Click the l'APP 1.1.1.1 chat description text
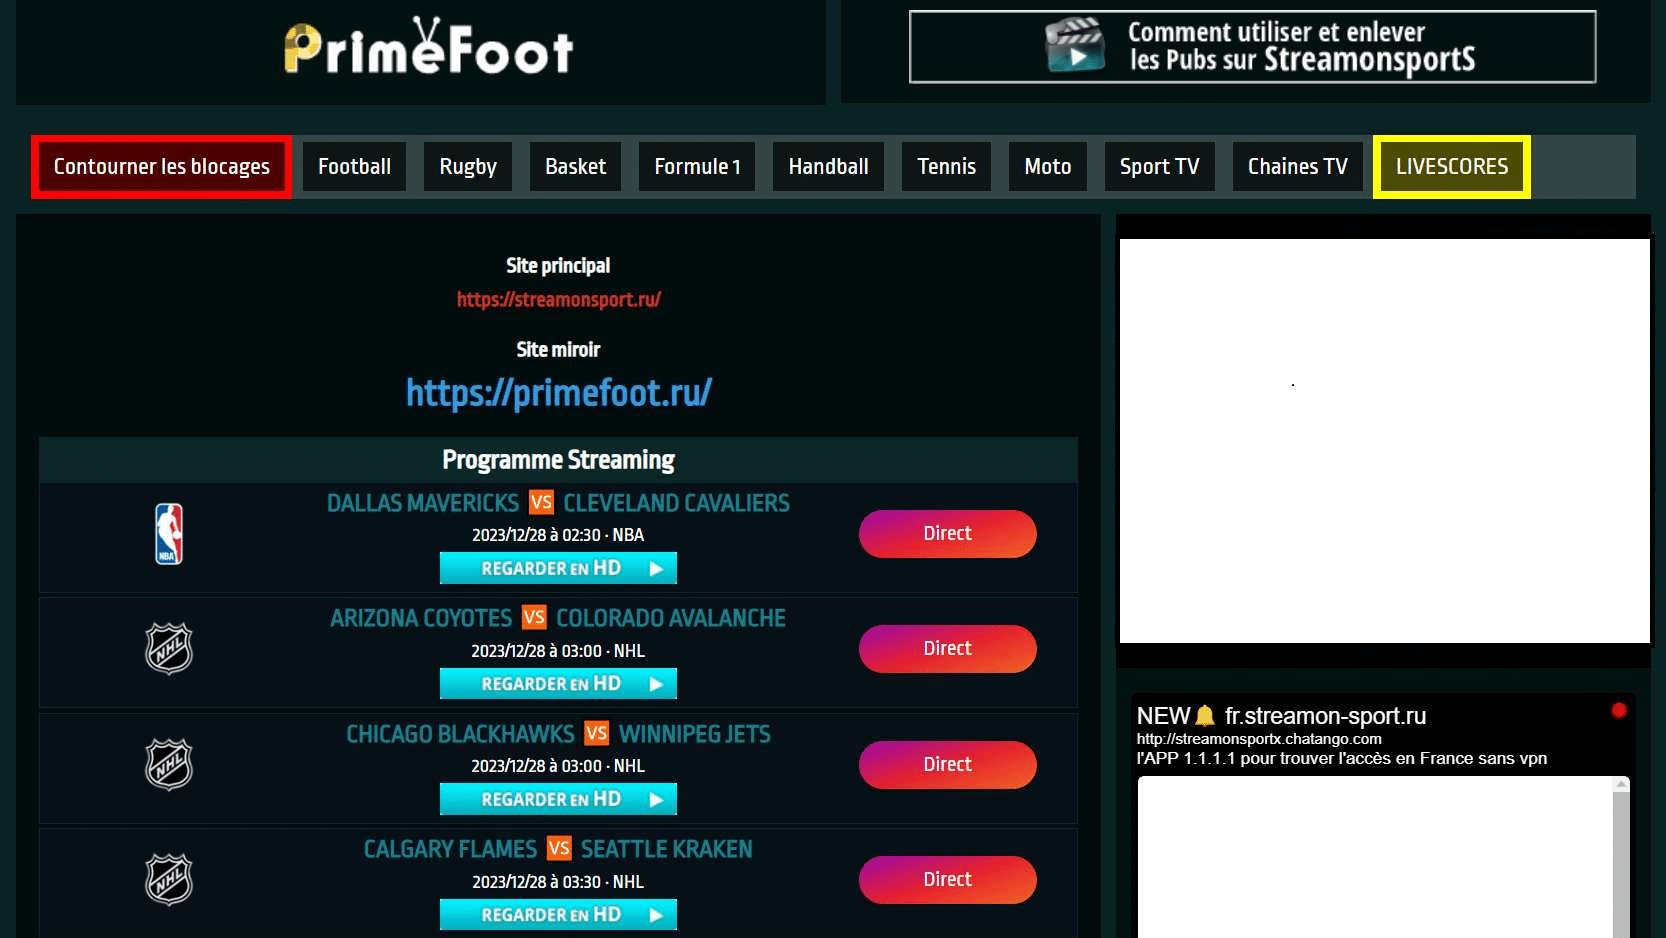This screenshot has height=938, width=1666. point(1342,758)
